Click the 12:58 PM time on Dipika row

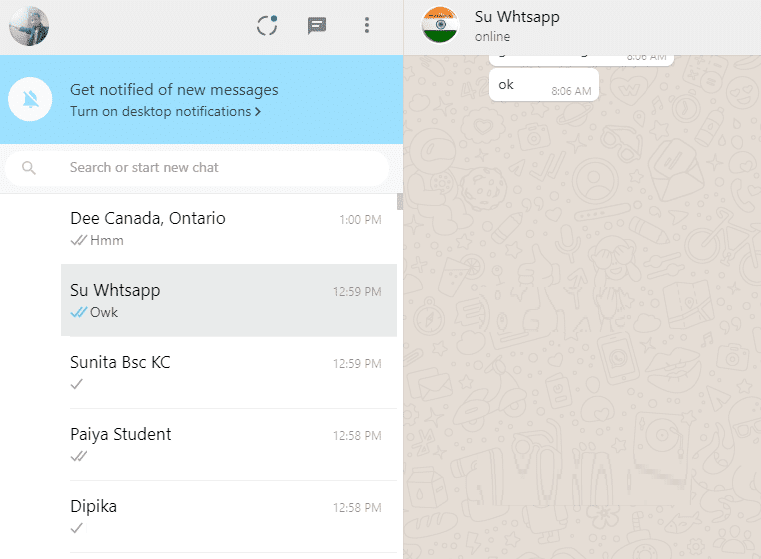(357, 508)
